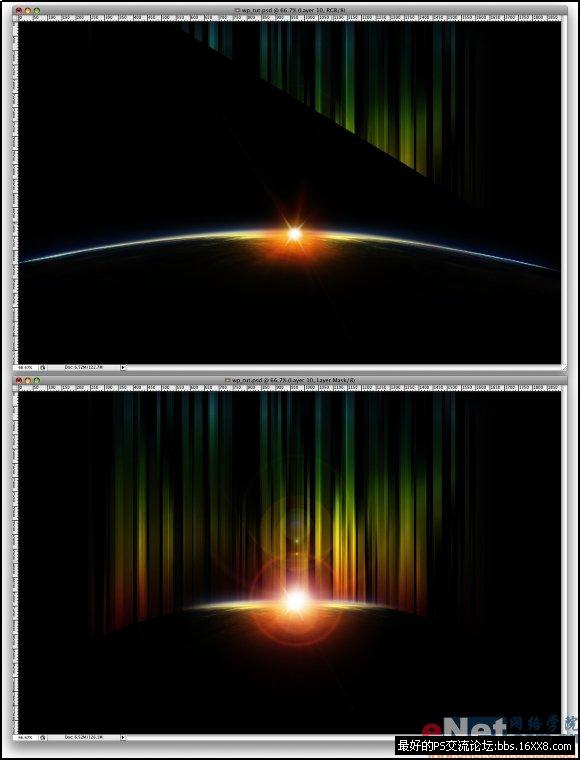The height and width of the screenshot is (760, 580).
Task: Minimize the lower Layer Mask document window
Action: (x=28, y=380)
